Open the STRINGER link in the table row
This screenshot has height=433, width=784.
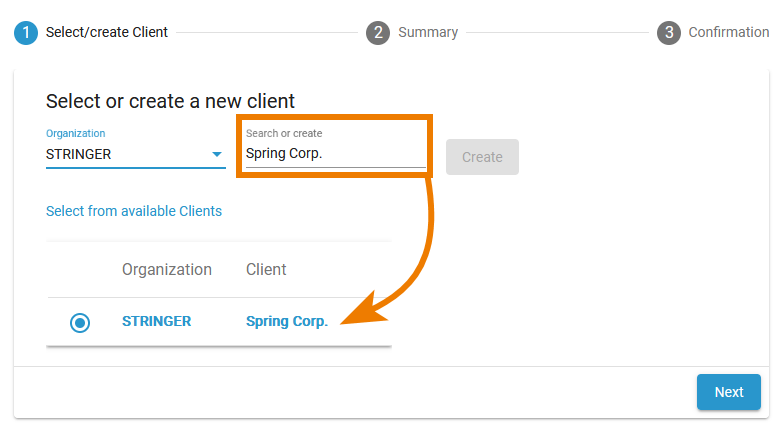pyautogui.click(x=156, y=321)
